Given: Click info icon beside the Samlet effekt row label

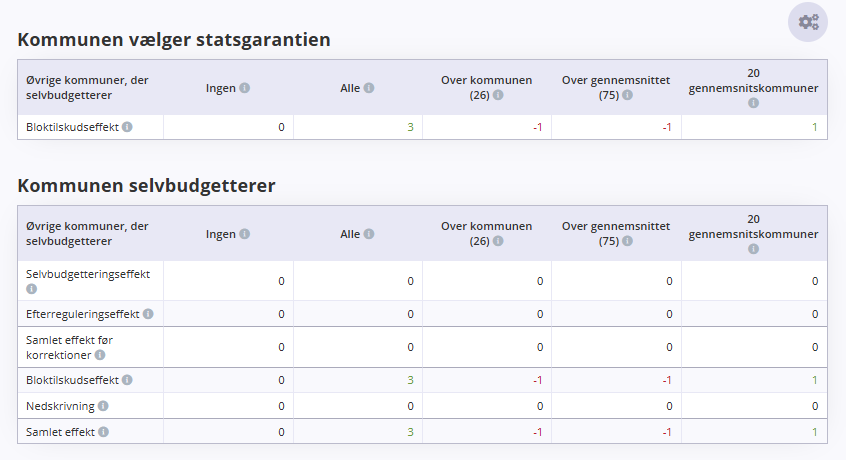Looking at the screenshot, I should [103, 431].
